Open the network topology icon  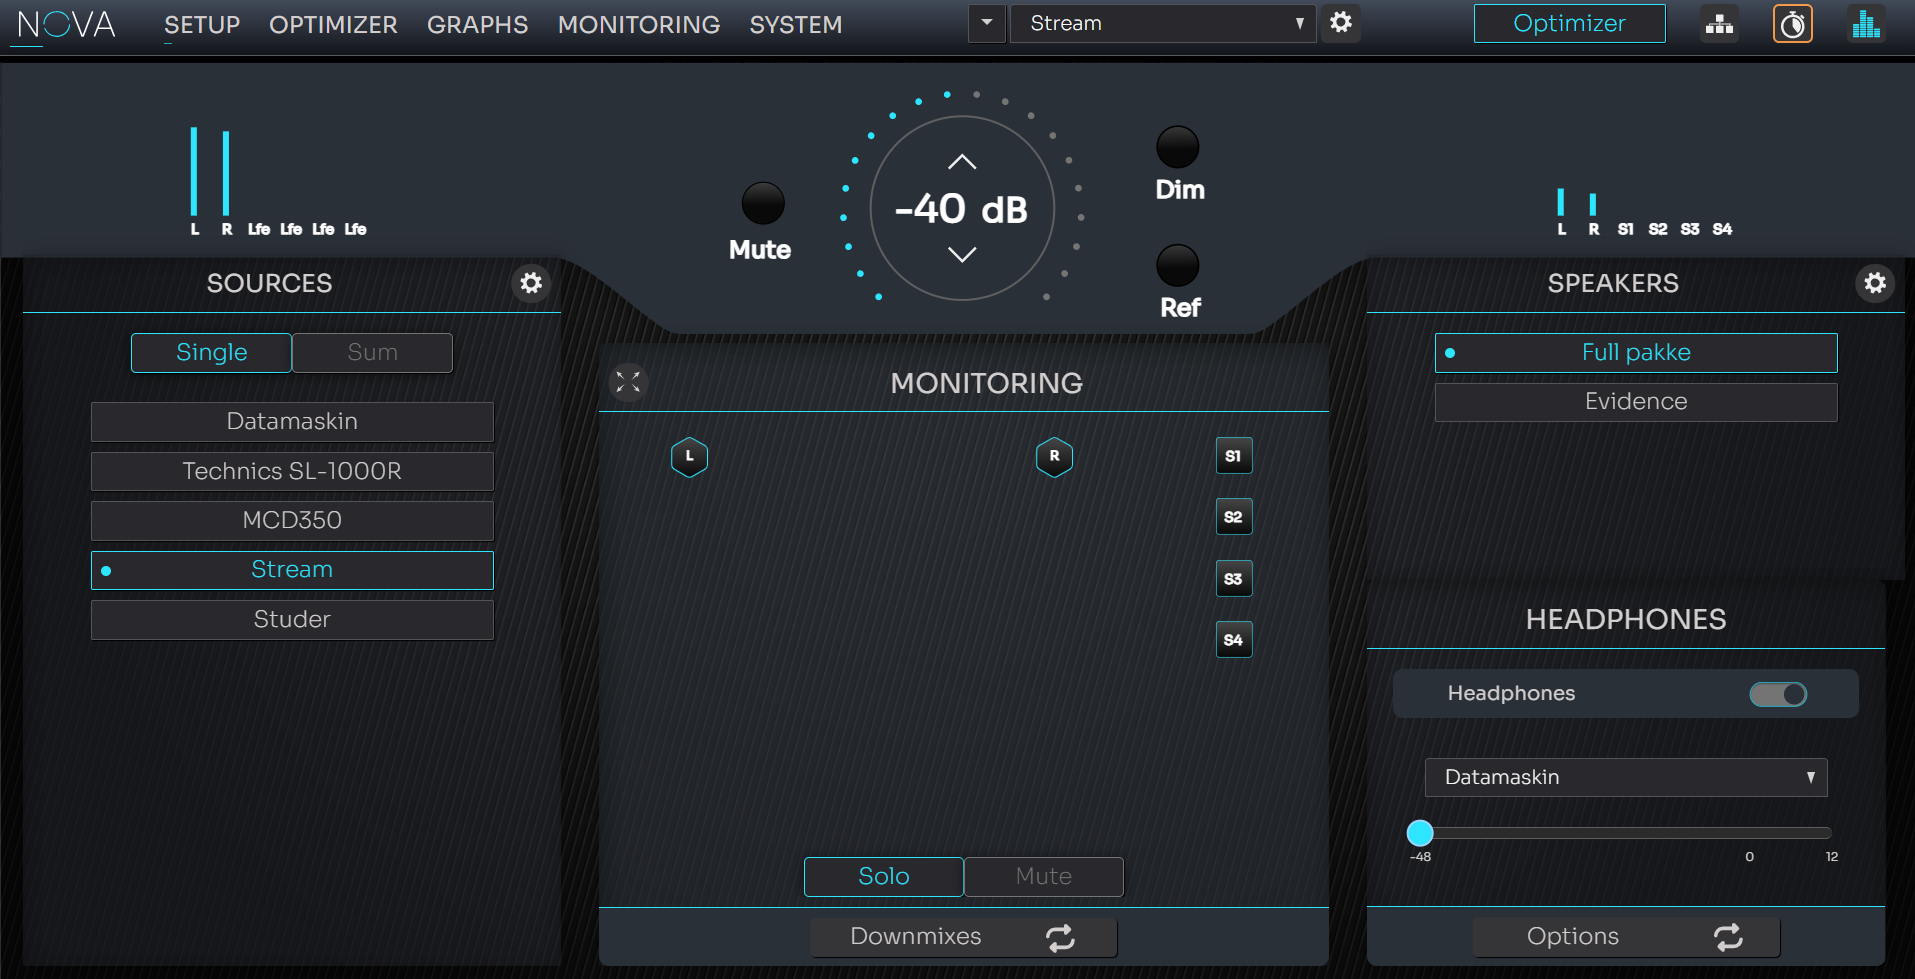(1719, 24)
